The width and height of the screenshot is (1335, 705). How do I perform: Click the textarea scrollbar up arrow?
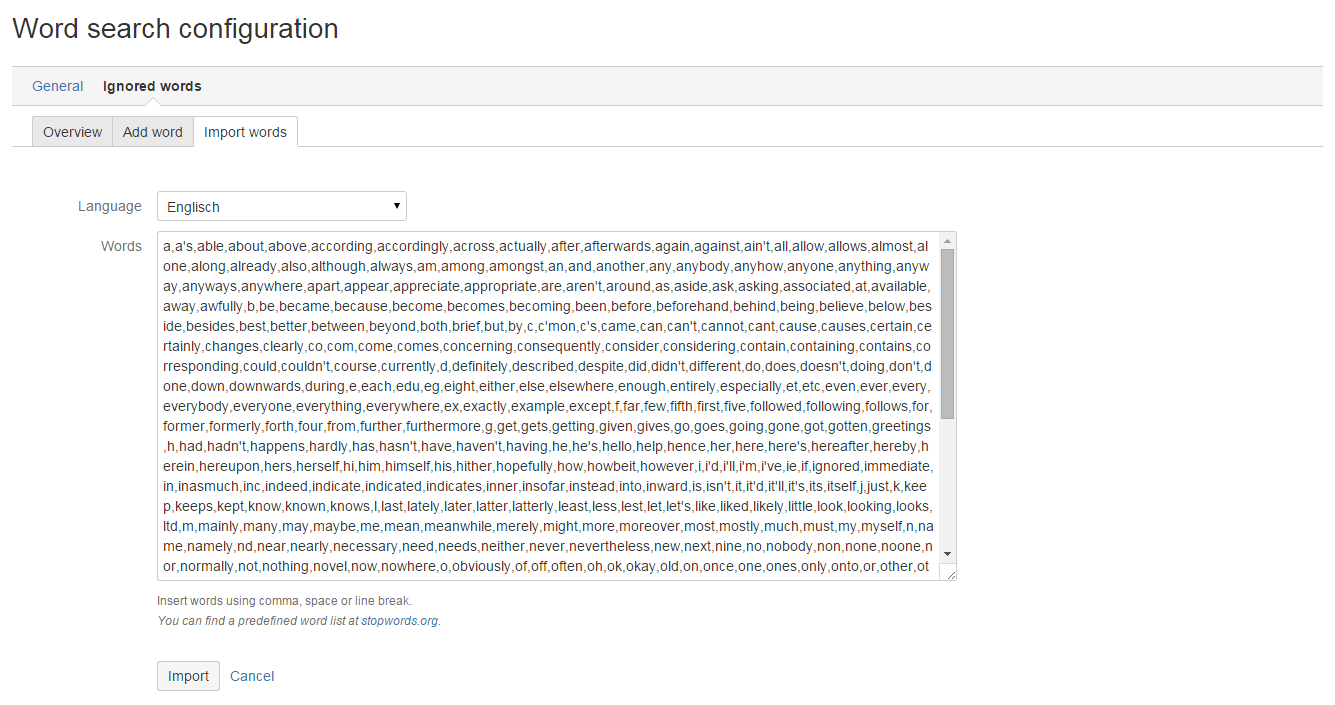(948, 241)
